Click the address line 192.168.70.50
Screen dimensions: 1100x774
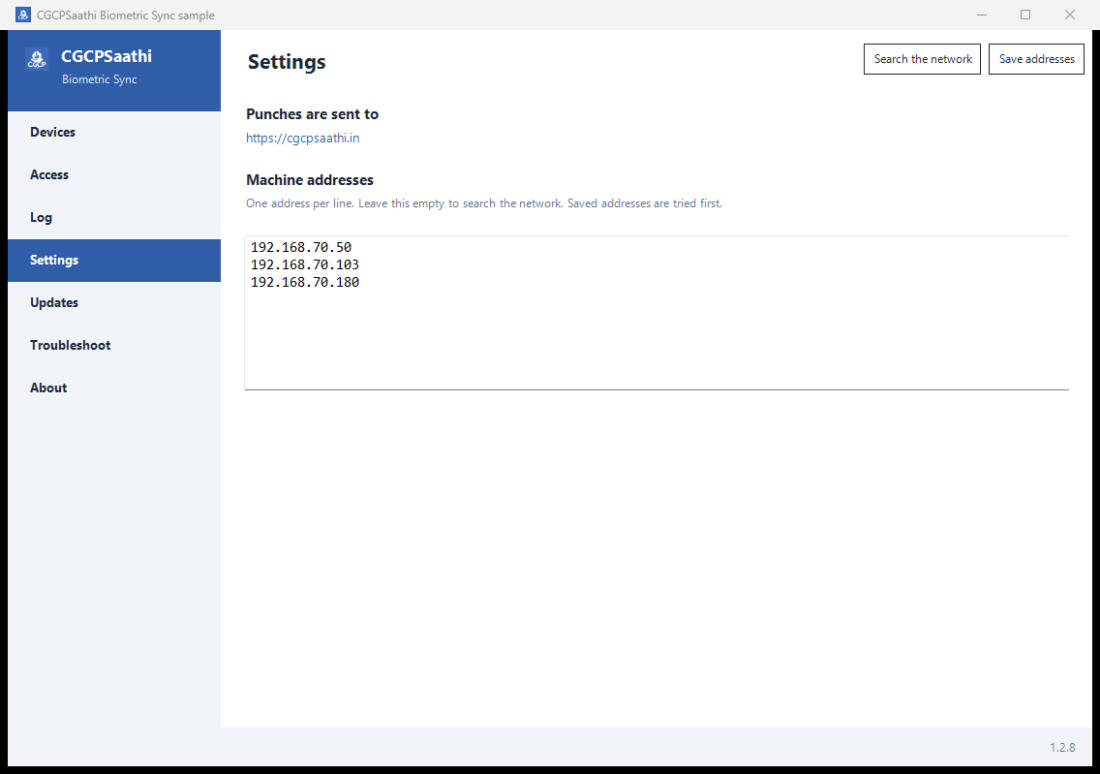(301, 247)
